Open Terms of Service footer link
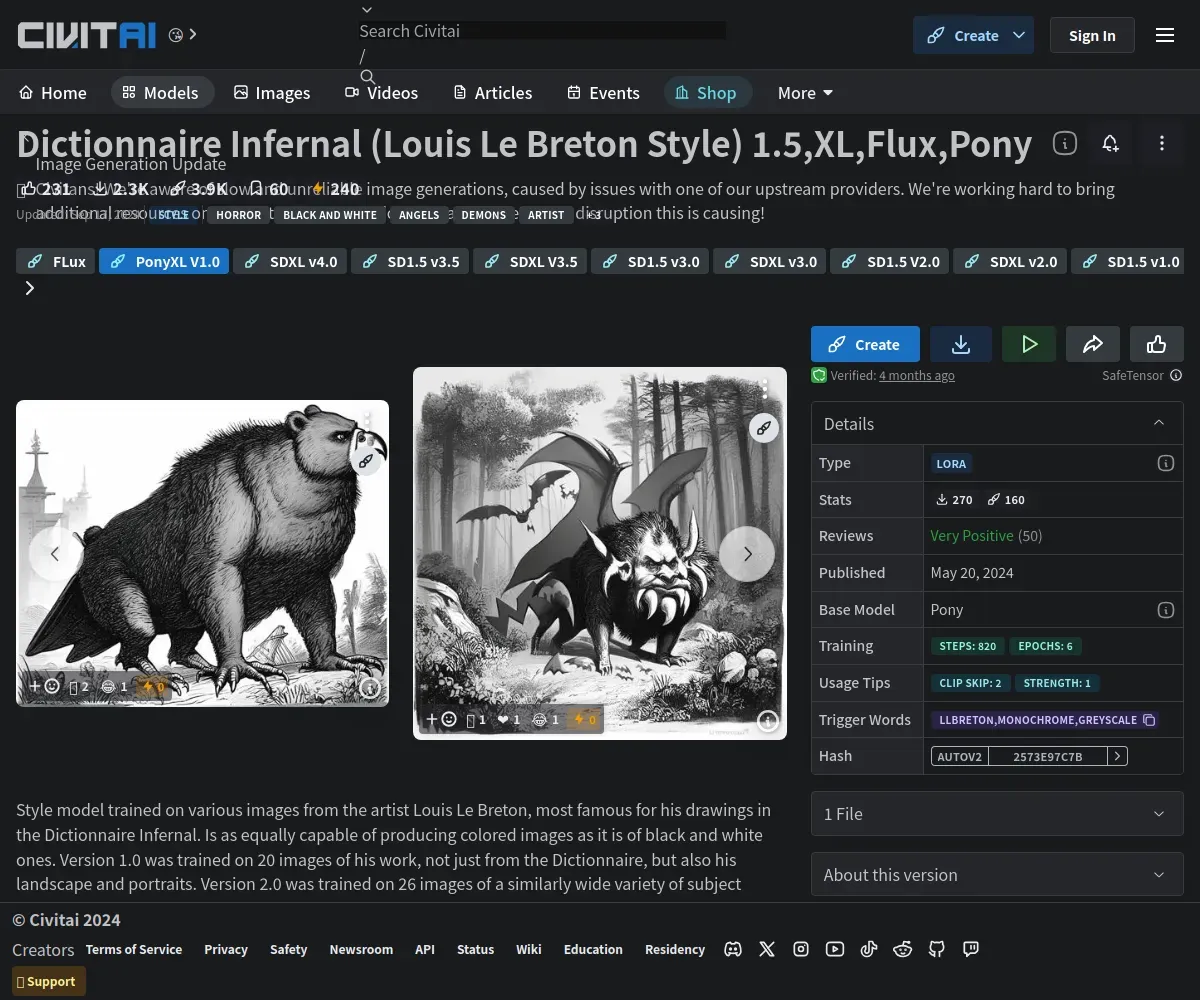 pos(134,949)
